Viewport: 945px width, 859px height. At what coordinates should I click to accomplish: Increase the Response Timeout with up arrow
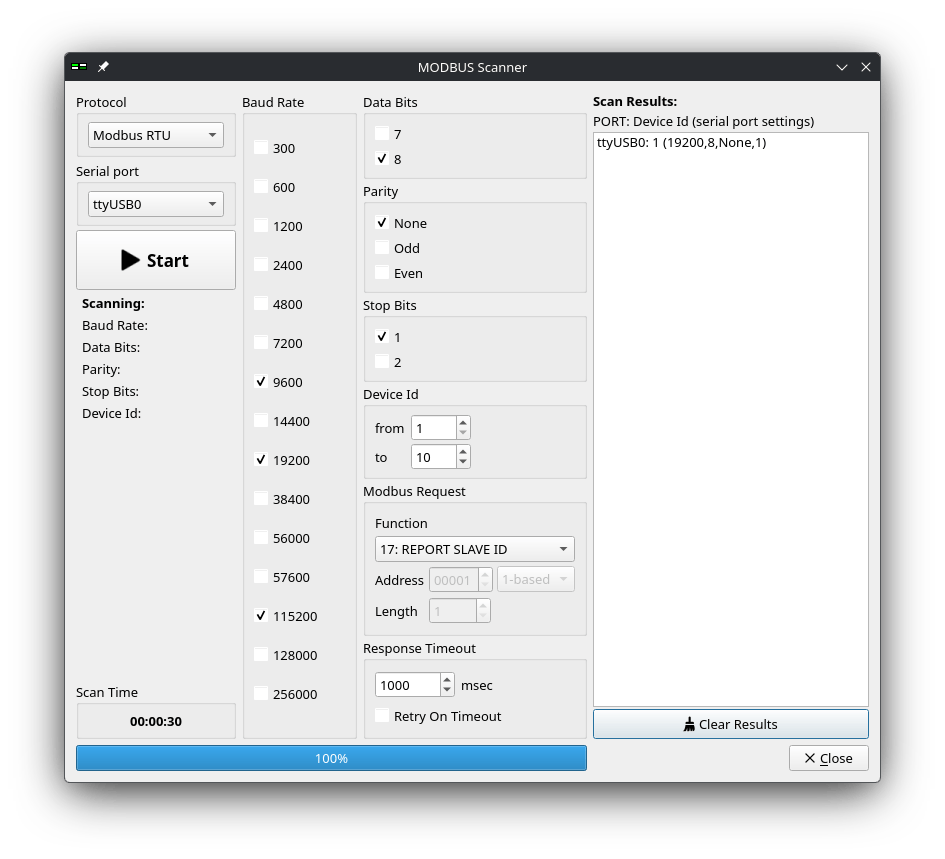pyautogui.click(x=447, y=679)
